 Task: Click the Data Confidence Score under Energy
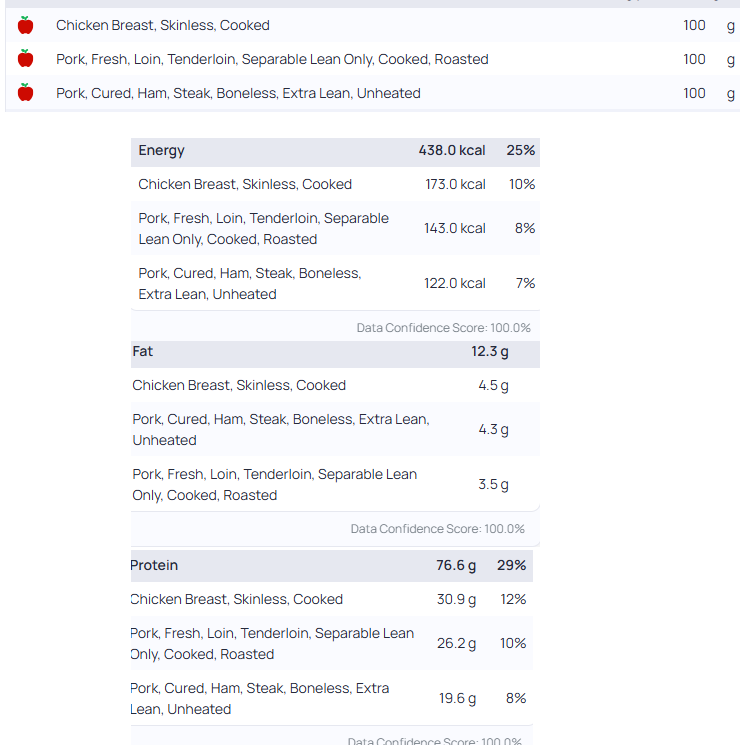443,328
